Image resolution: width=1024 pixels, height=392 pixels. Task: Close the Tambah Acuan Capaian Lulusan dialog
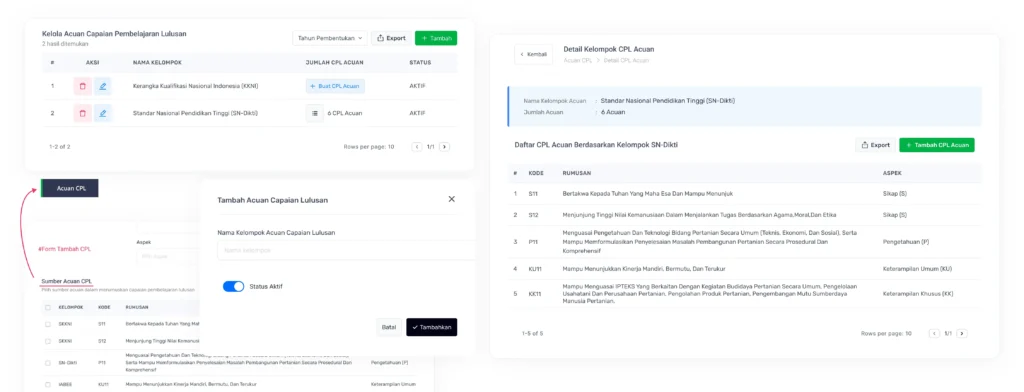[451, 199]
